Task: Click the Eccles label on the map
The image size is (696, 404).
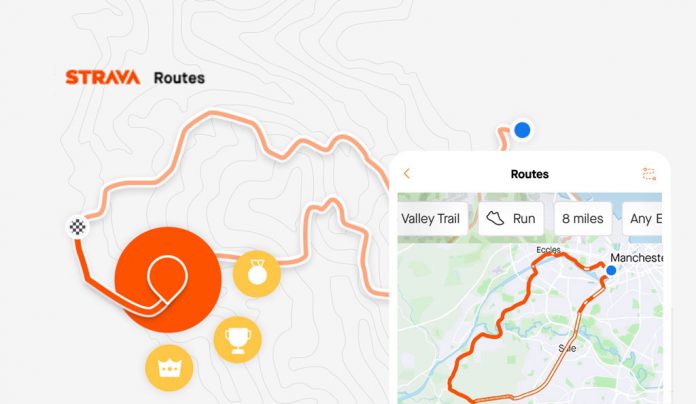Action: click(548, 250)
